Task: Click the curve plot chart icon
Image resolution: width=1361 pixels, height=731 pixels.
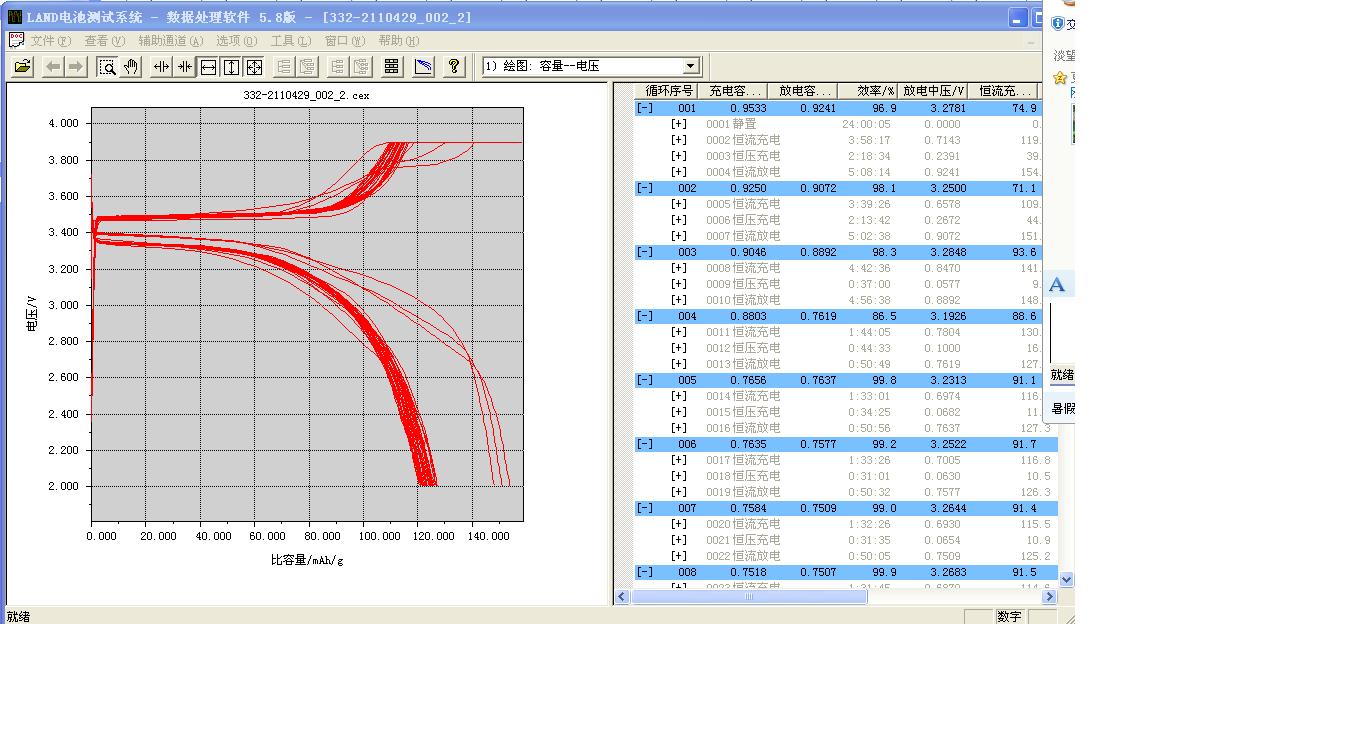Action: tap(424, 66)
